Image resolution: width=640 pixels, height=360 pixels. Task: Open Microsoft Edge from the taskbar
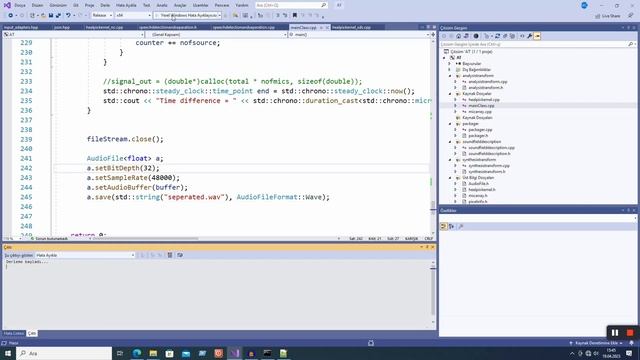coord(137,353)
